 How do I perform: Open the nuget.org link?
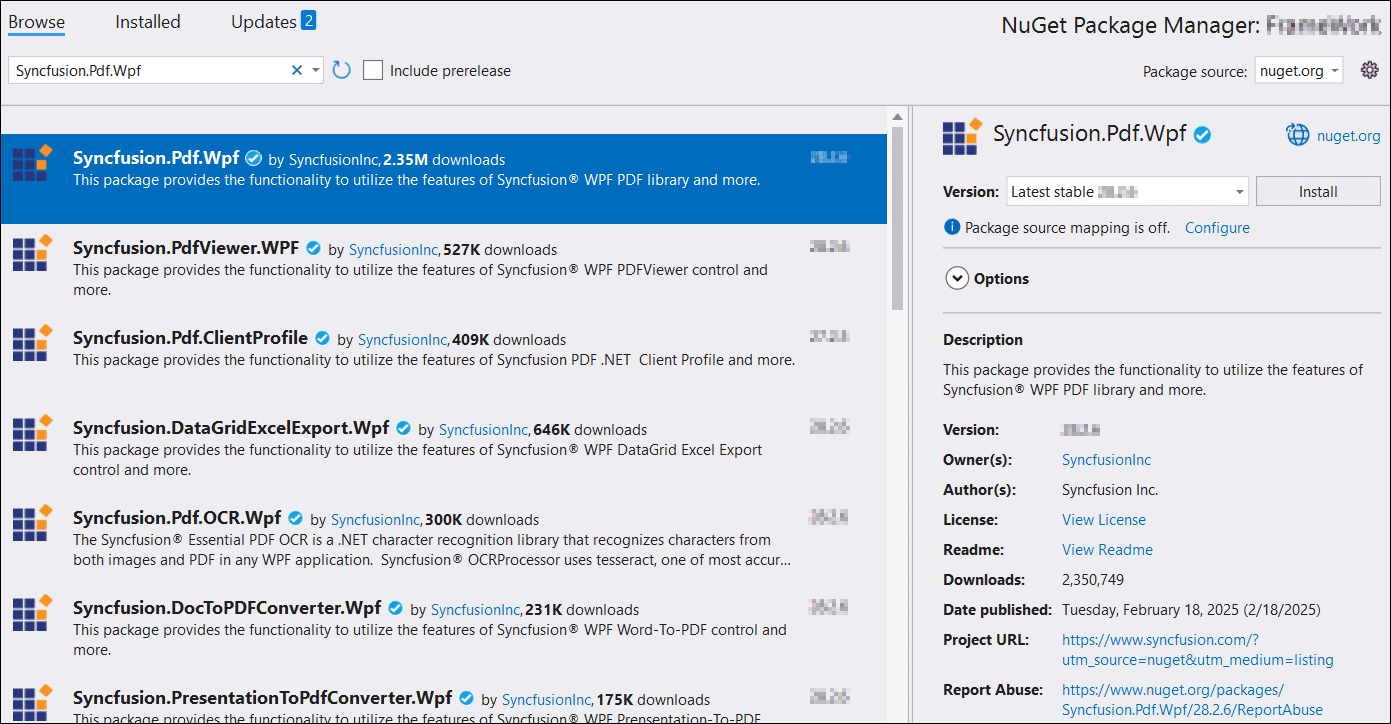1348,135
